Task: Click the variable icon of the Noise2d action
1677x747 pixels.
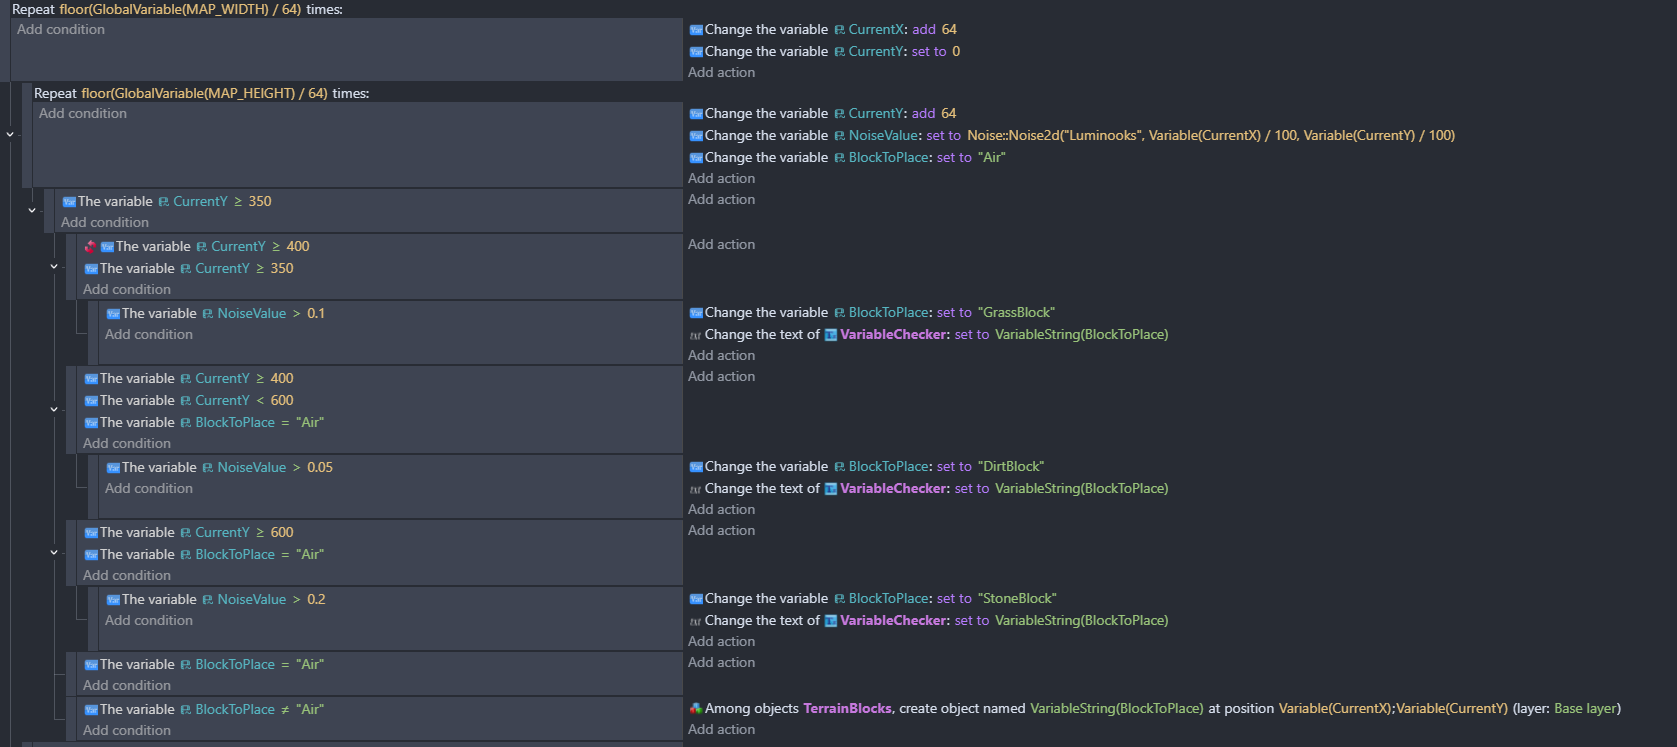Action: (696, 136)
